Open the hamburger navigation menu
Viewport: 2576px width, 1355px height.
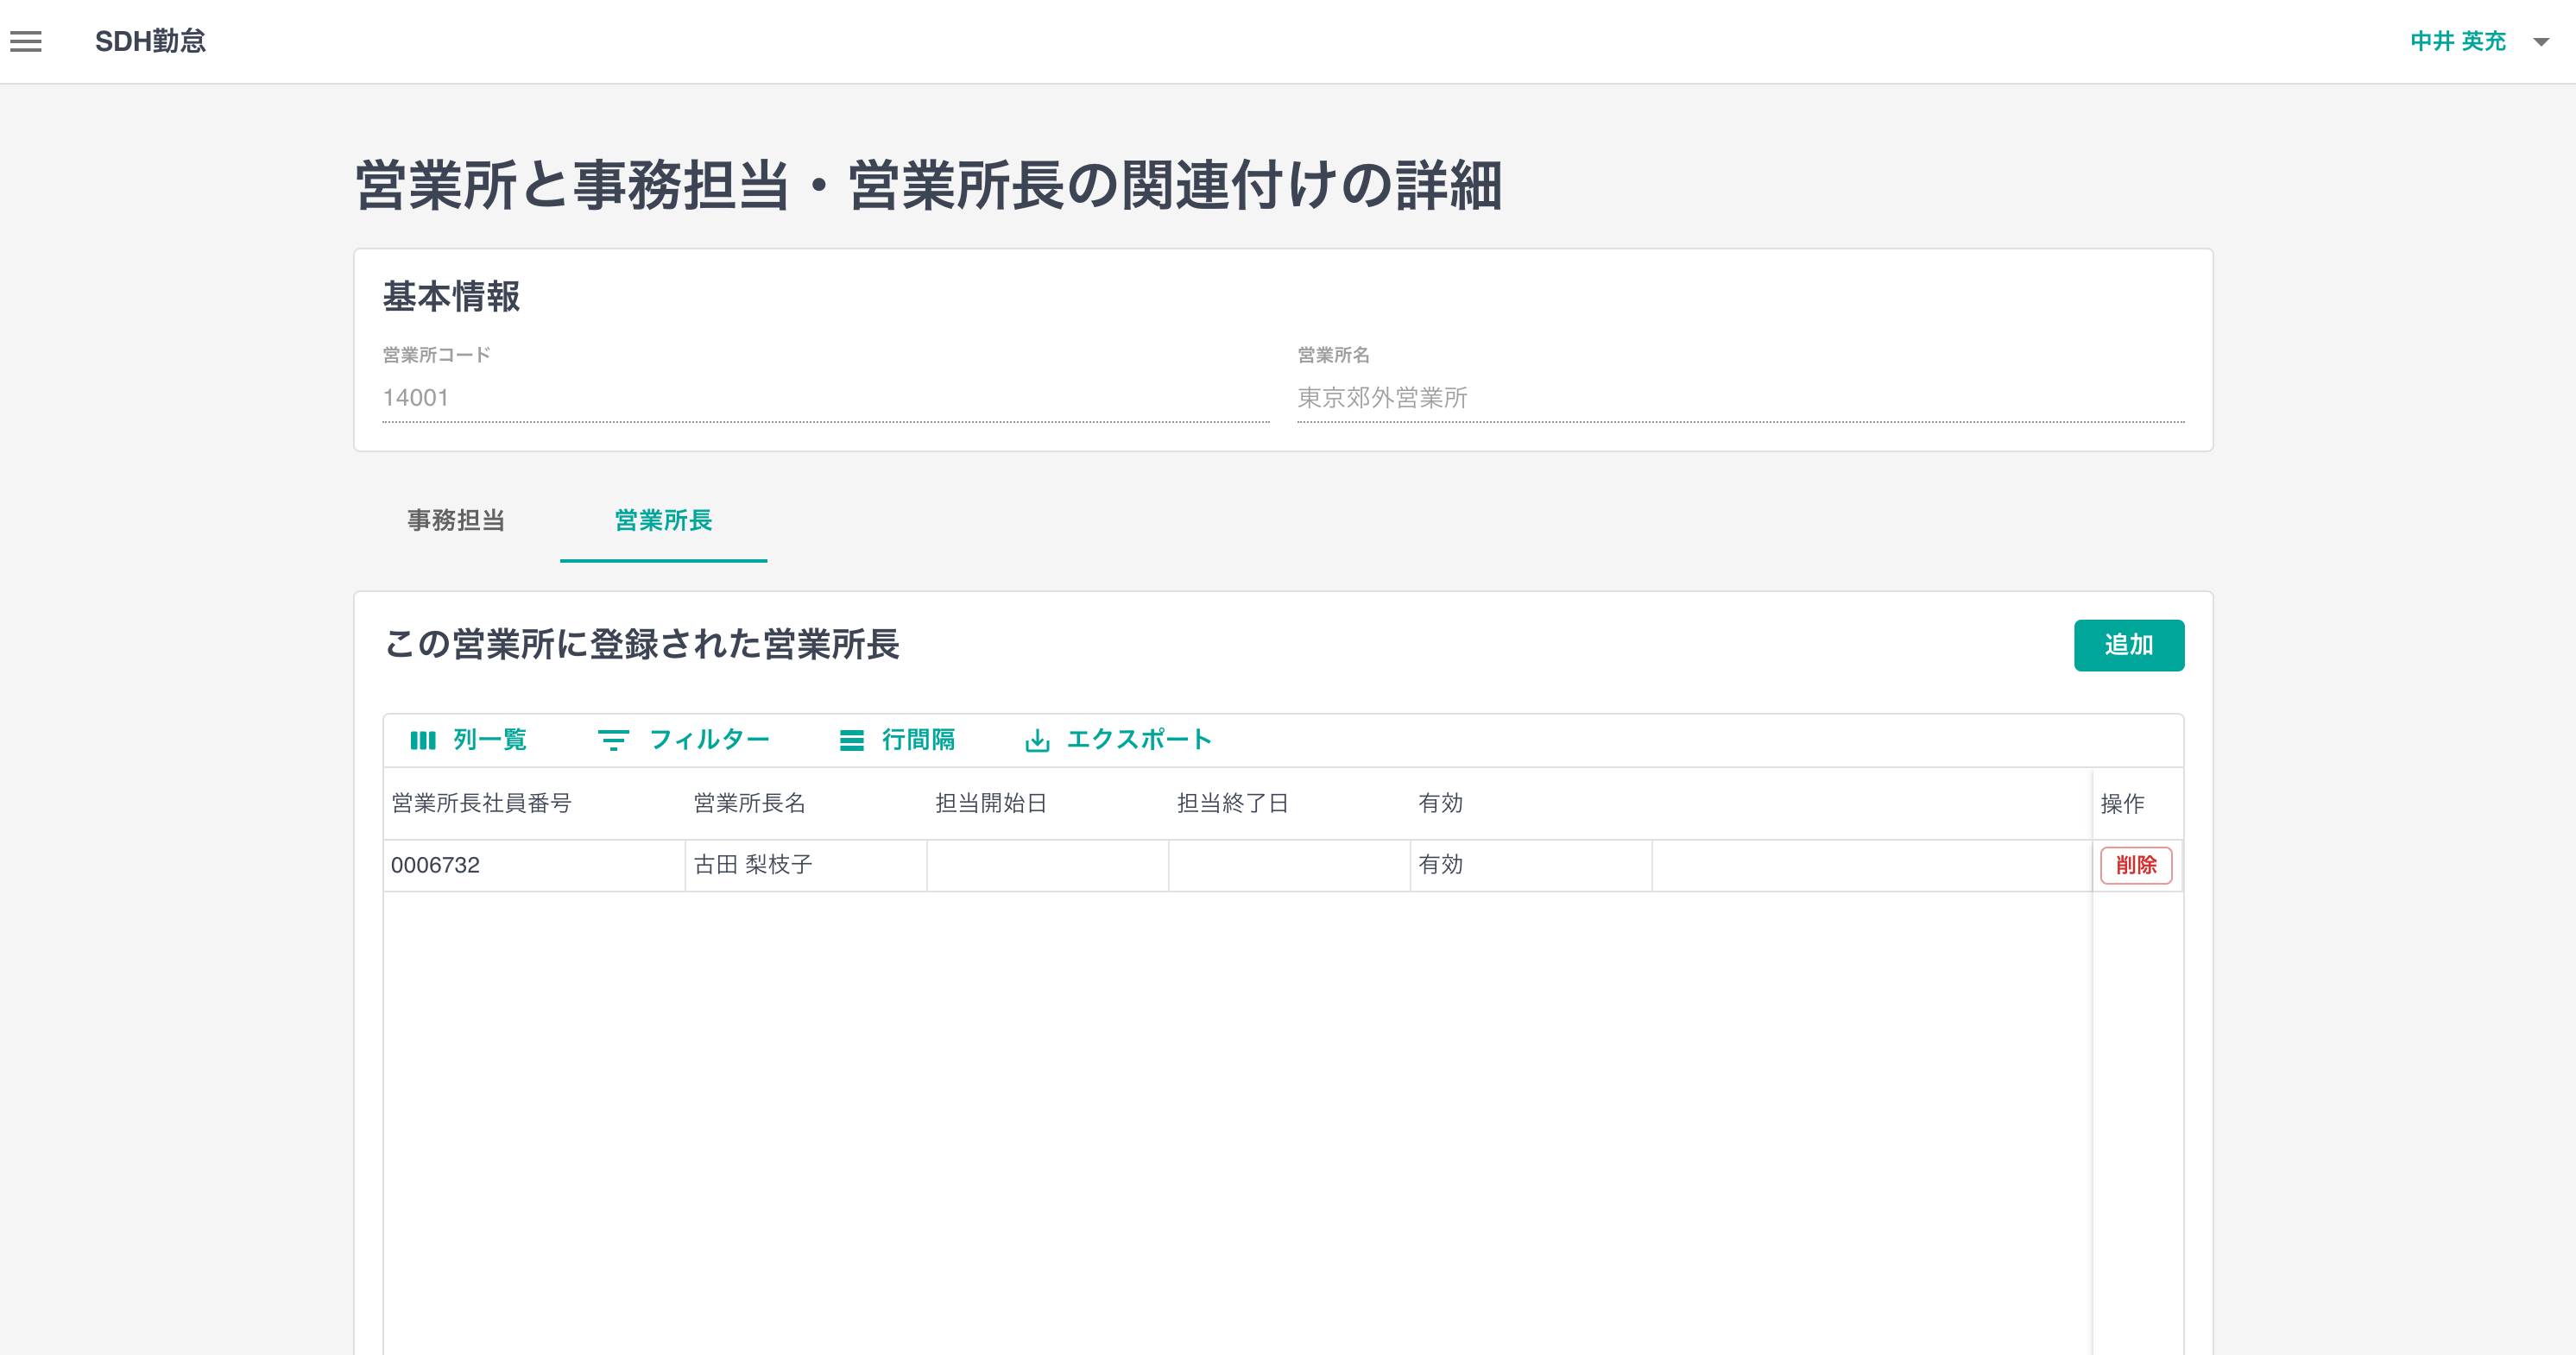(x=26, y=41)
